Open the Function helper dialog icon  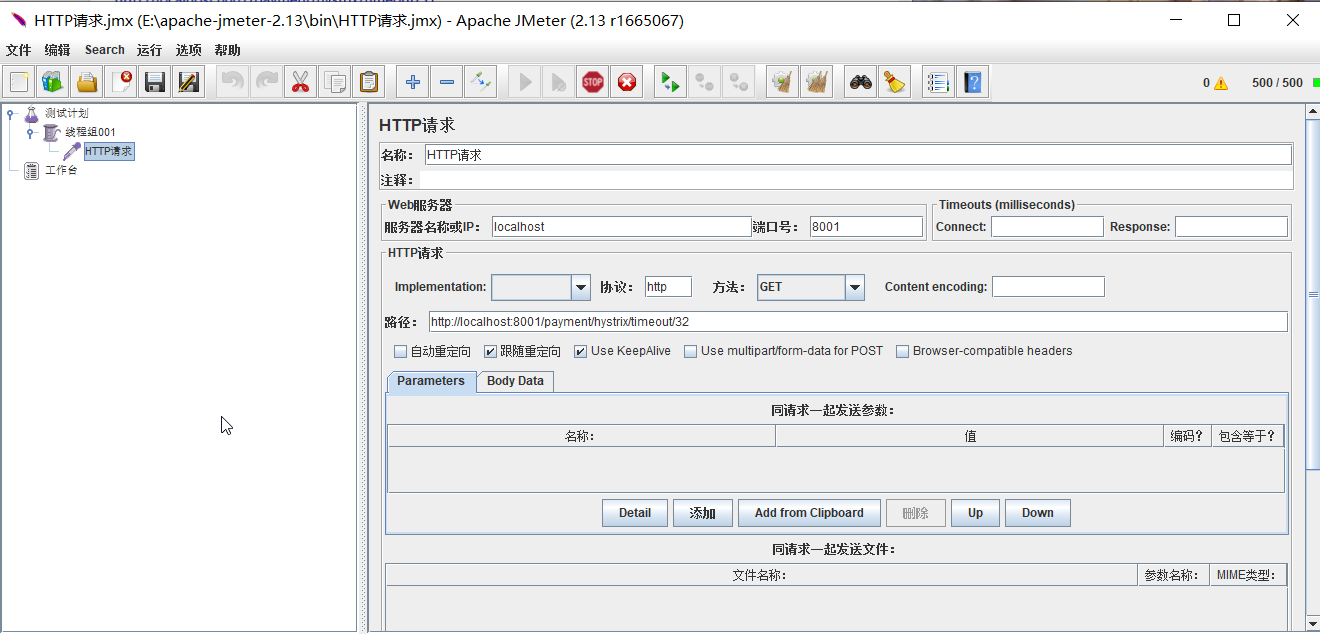click(938, 82)
